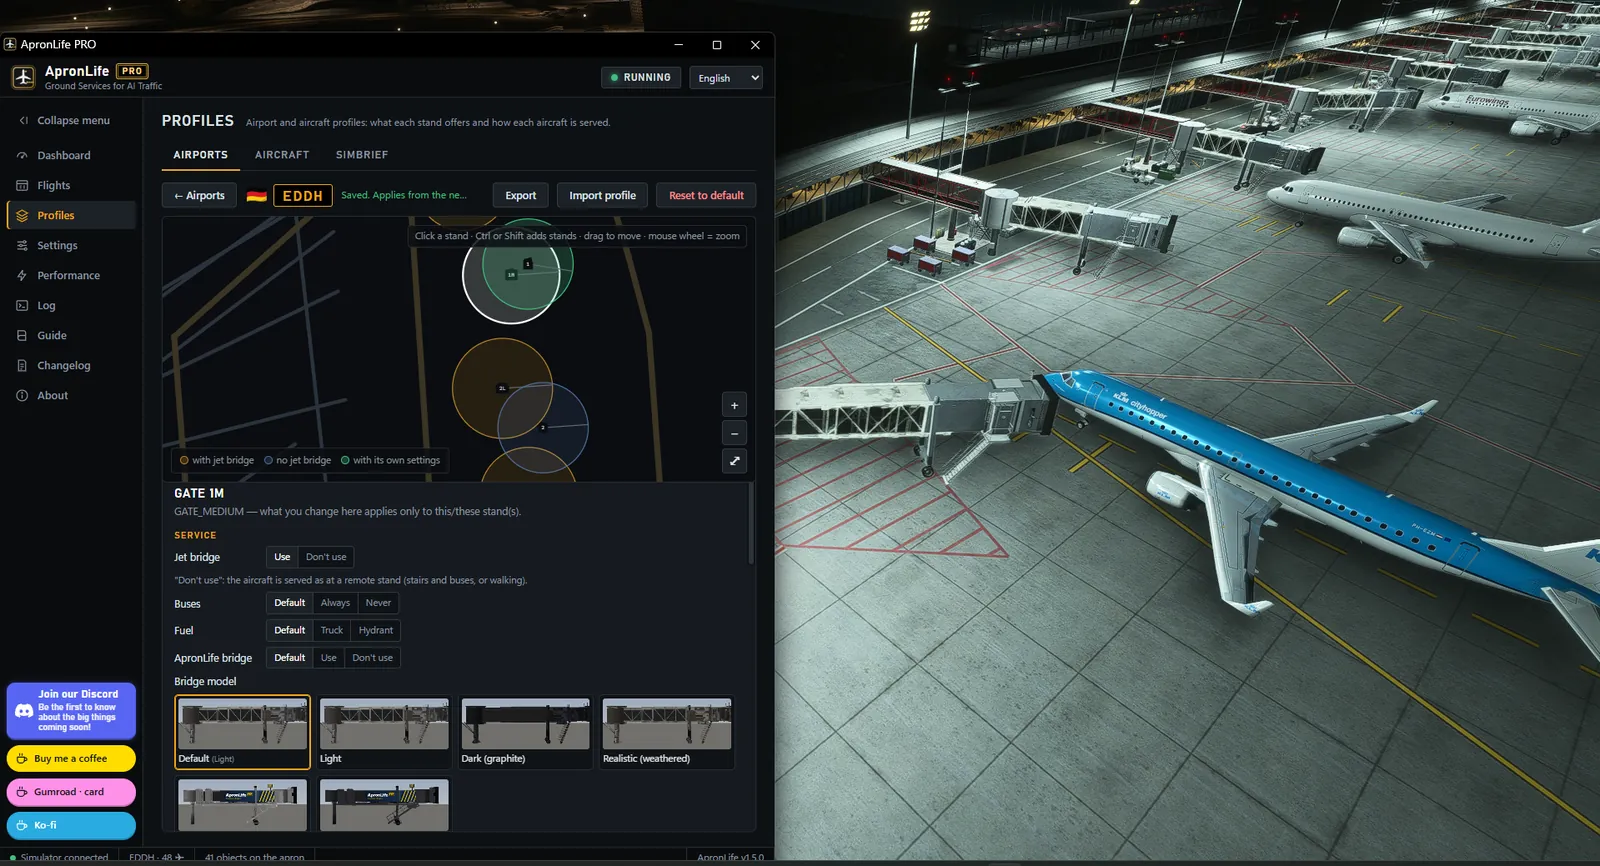The image size is (1600, 866).
Task: Open About via its info icon
Action: click(x=22, y=396)
